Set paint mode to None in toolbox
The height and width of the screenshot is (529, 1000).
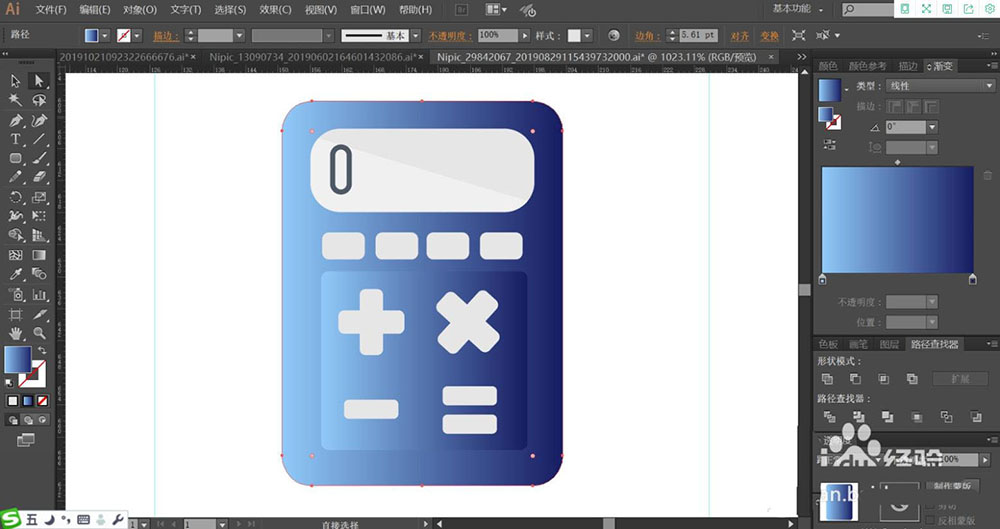pyautogui.click(x=41, y=401)
